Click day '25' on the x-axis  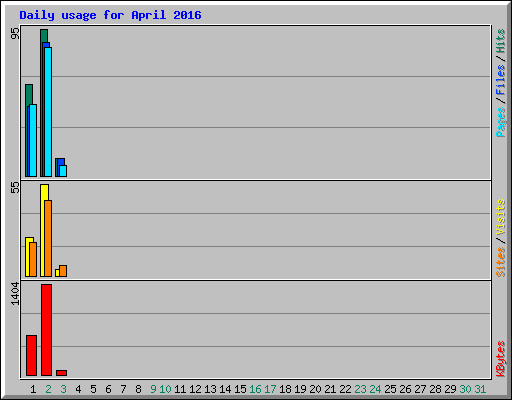tap(390, 389)
